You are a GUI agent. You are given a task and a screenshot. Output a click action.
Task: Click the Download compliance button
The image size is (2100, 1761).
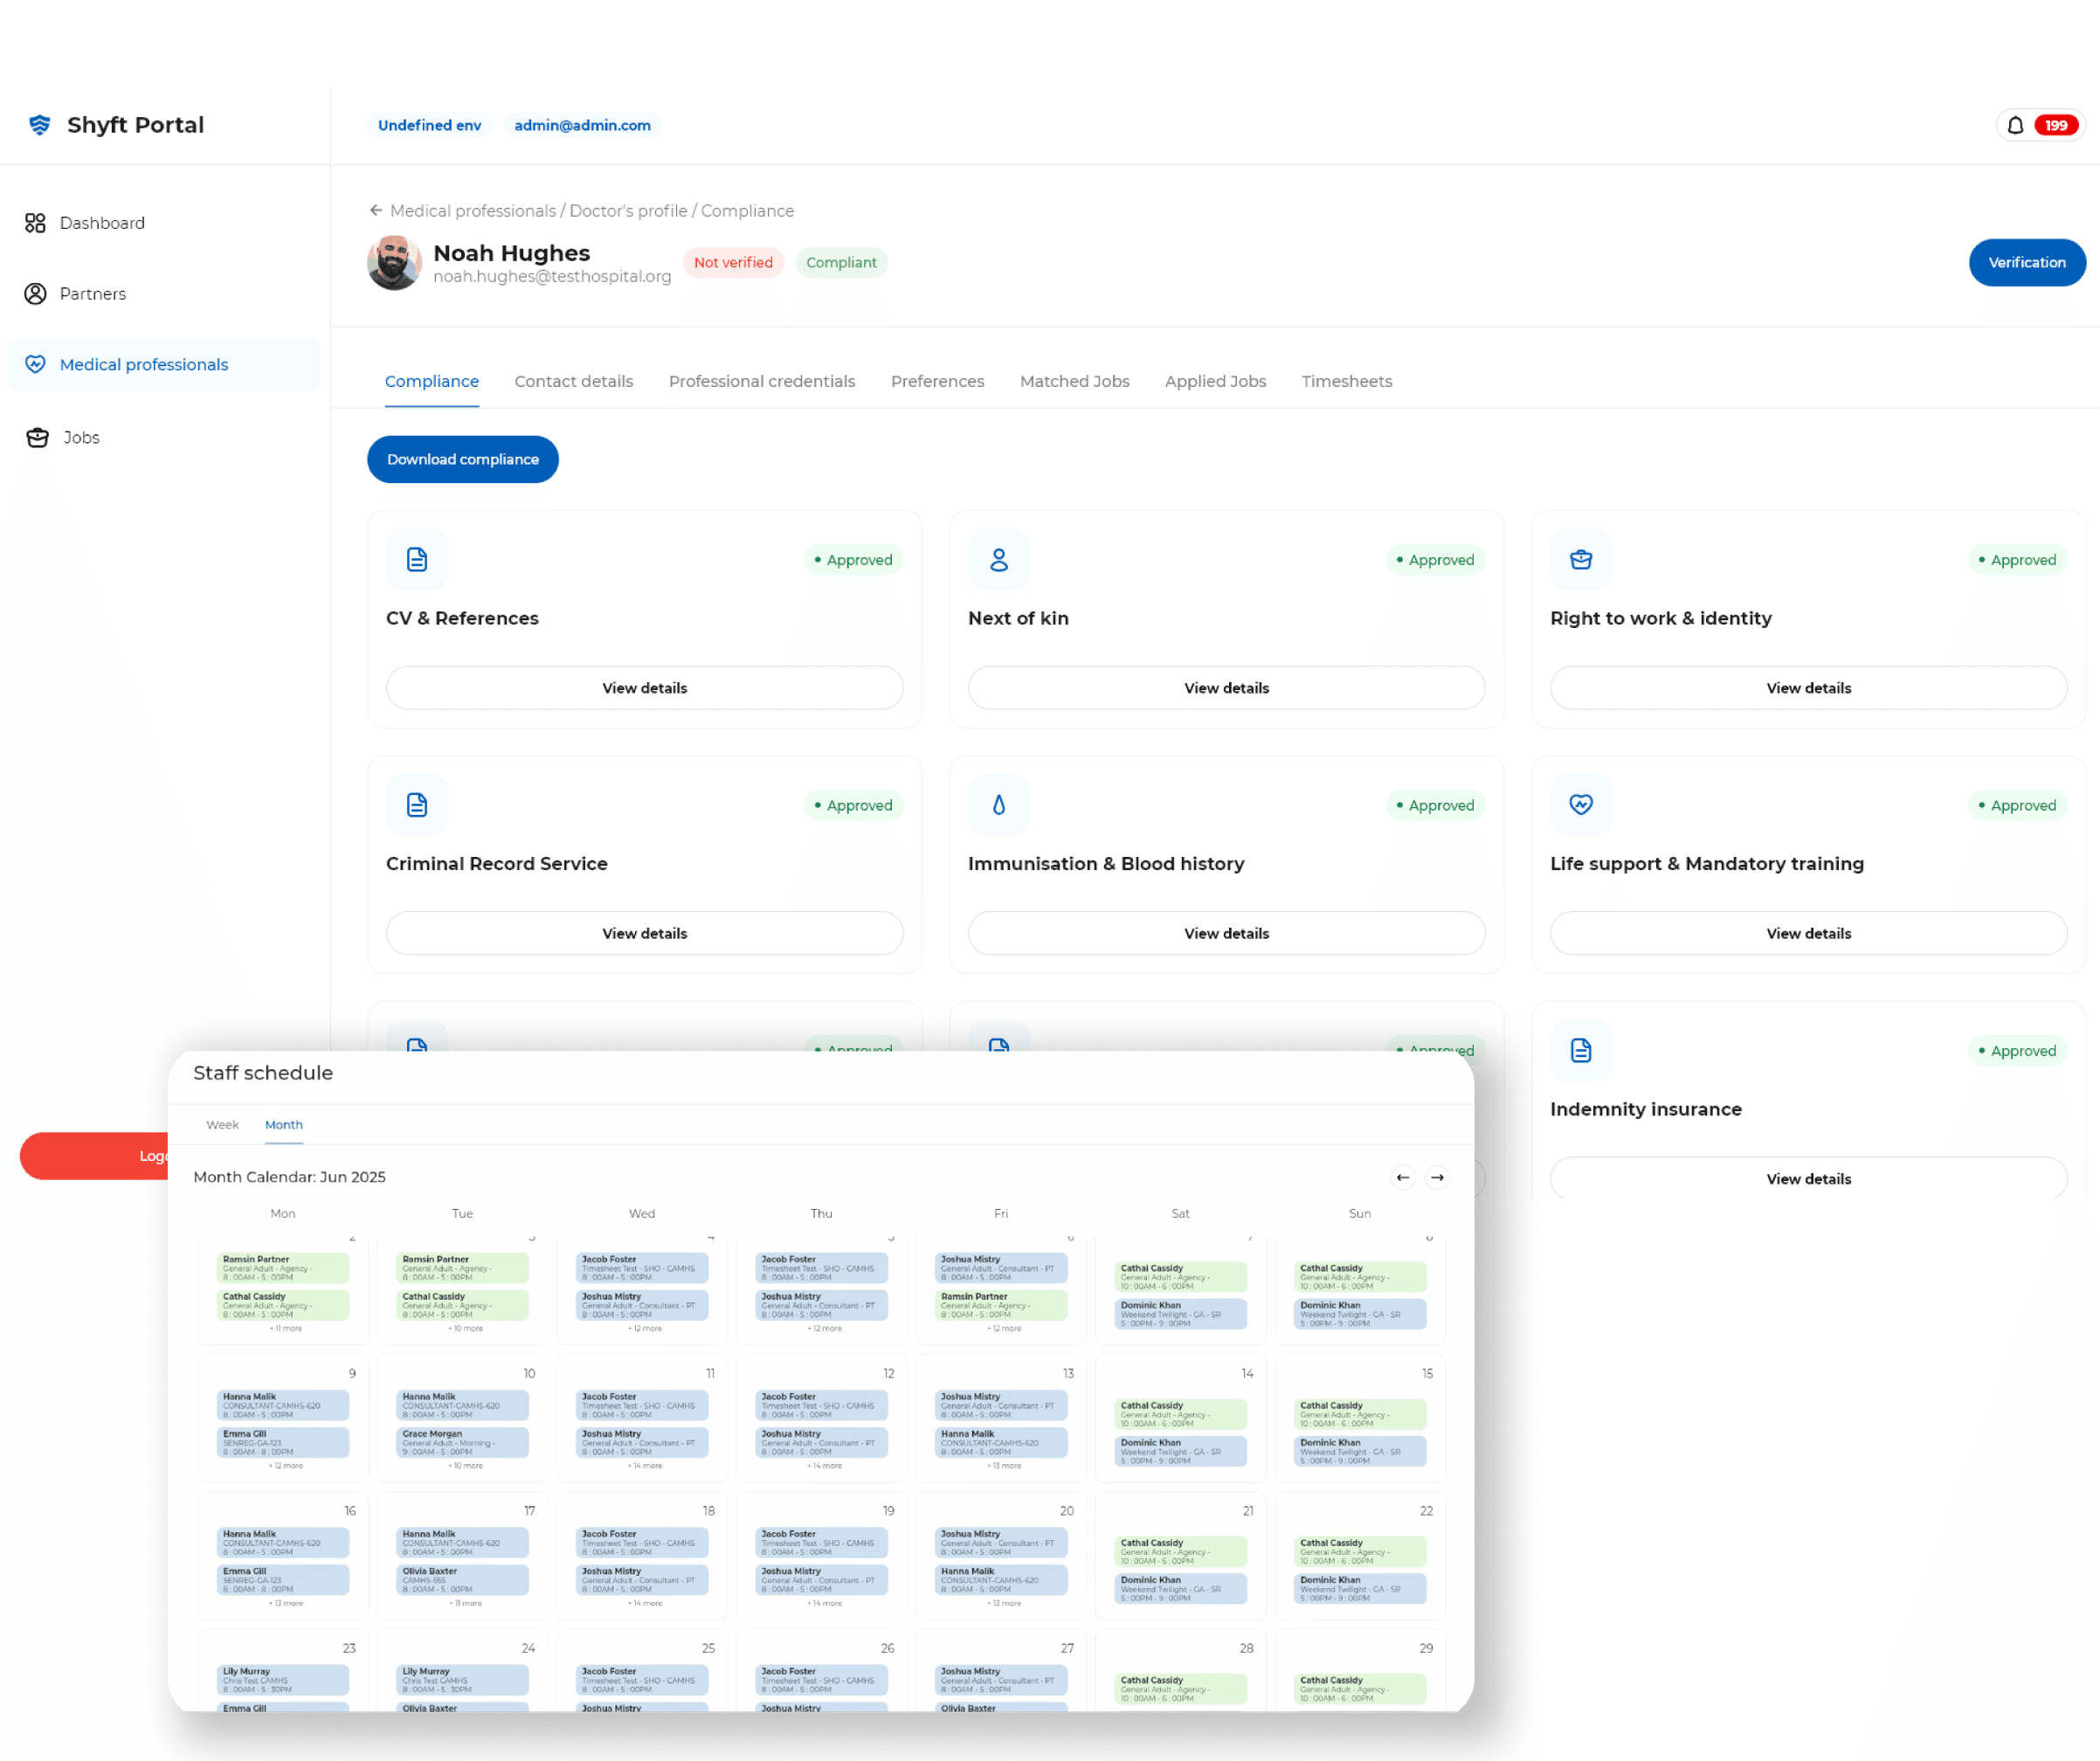pyautogui.click(x=462, y=459)
